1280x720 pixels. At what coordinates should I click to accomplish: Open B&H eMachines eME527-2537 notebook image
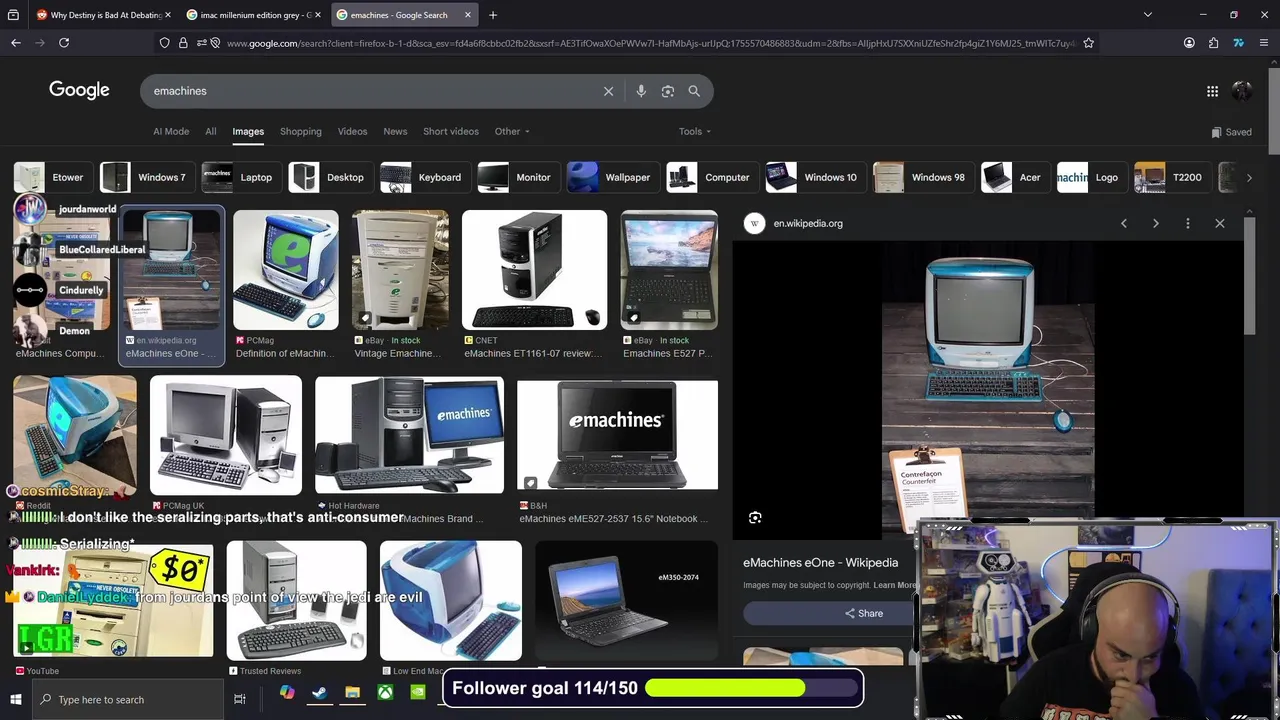[x=617, y=435]
